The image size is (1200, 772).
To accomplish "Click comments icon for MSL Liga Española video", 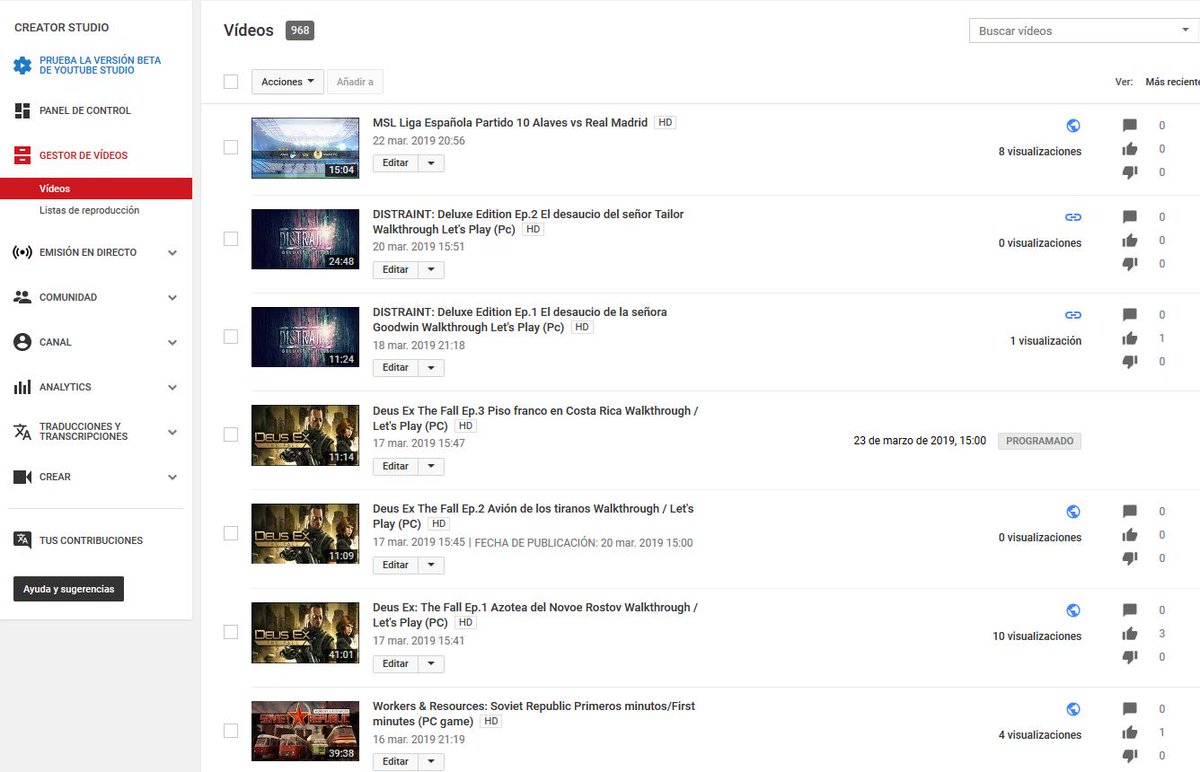I will point(1130,126).
